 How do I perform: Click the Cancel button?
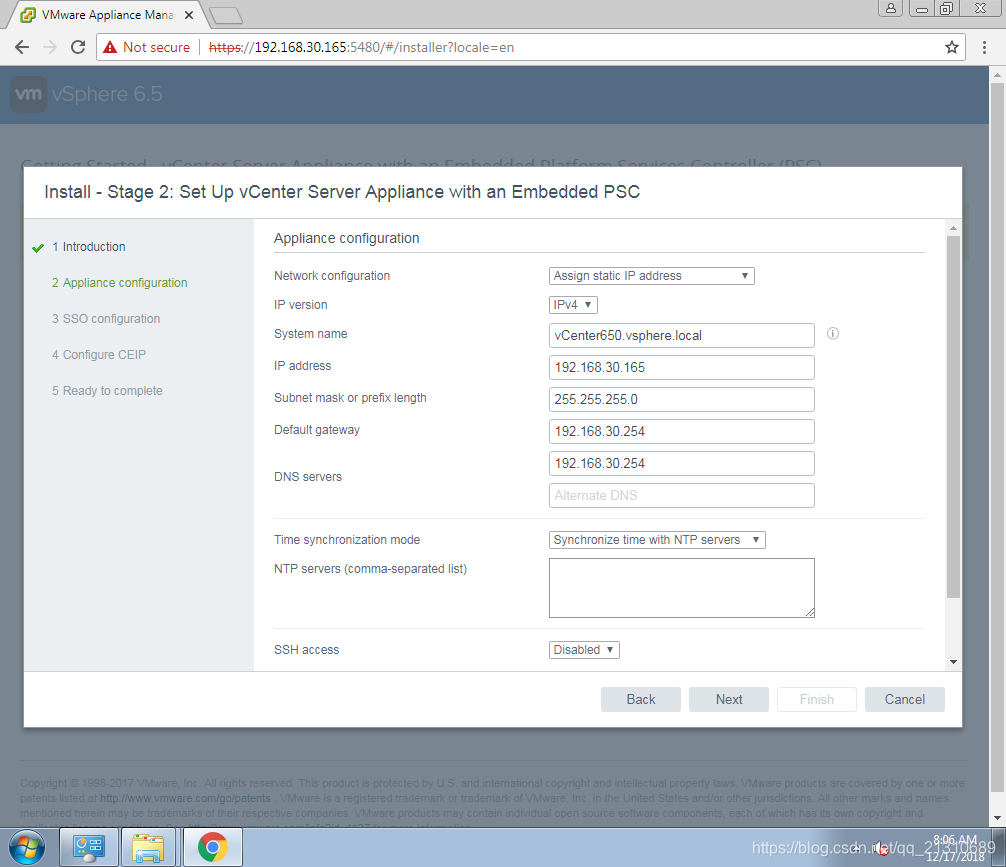[905, 700]
